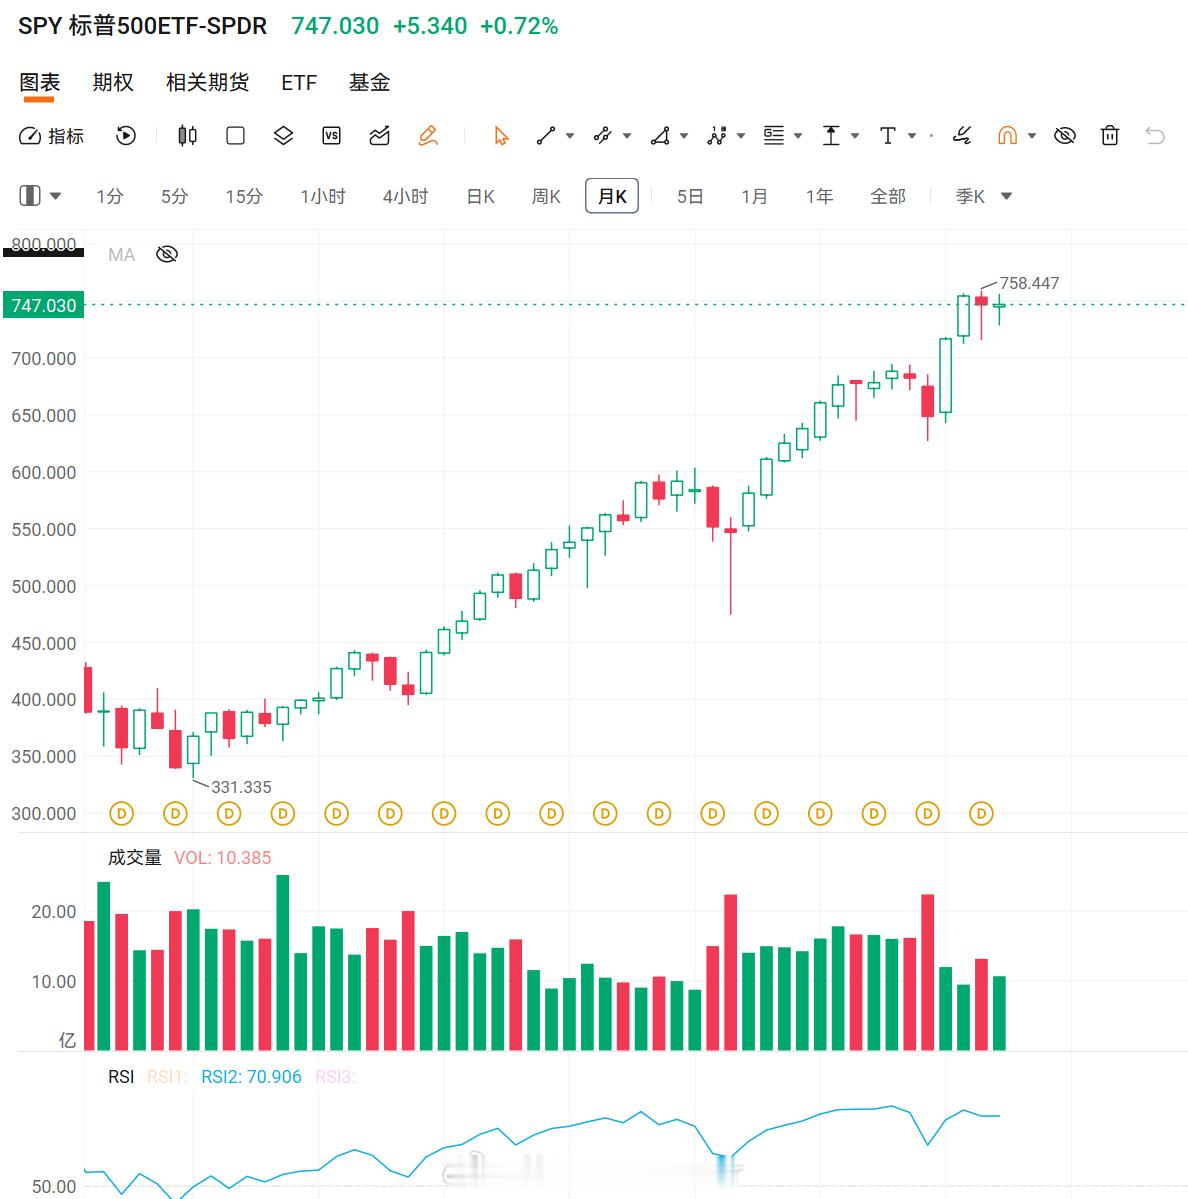Click the first dividend D marker
Screen dimensions: 1188x1199
click(122, 813)
